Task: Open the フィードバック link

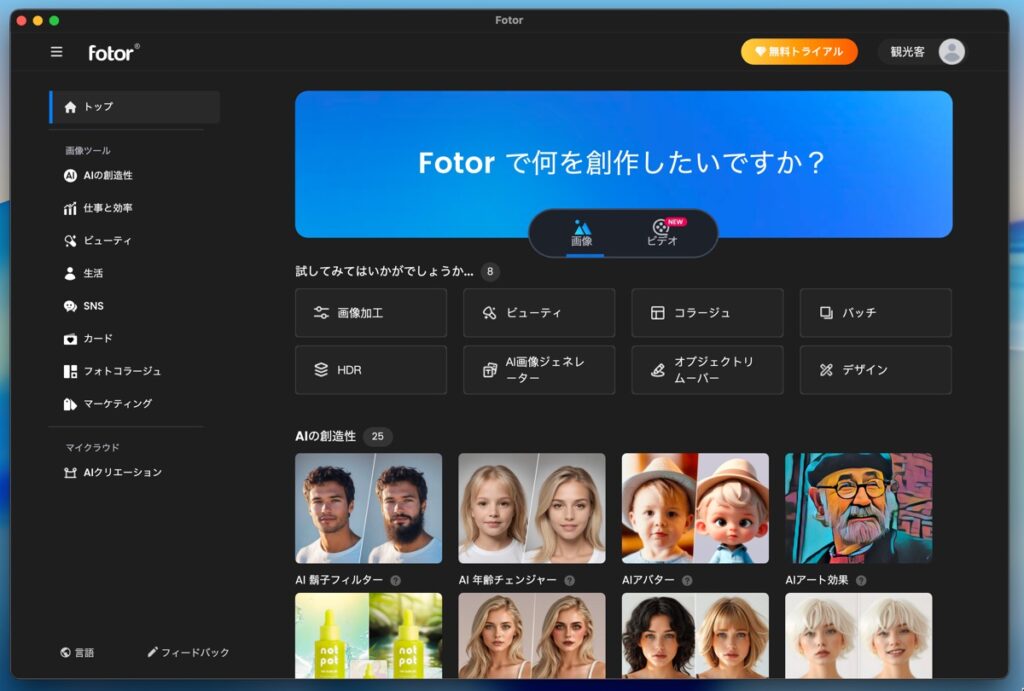Action: [x=188, y=652]
